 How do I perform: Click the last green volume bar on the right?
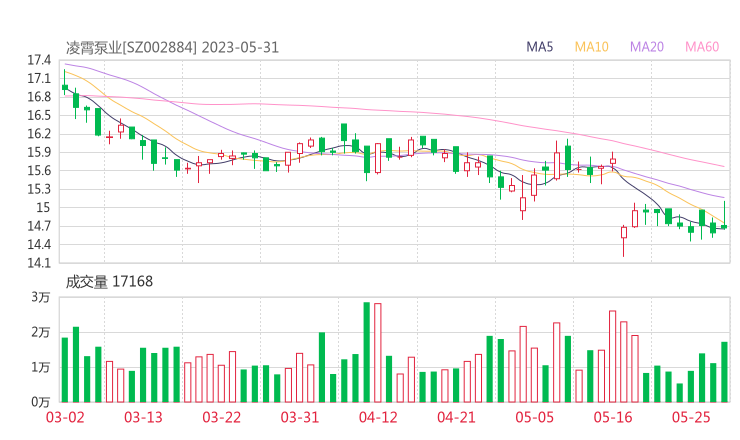coord(724,372)
